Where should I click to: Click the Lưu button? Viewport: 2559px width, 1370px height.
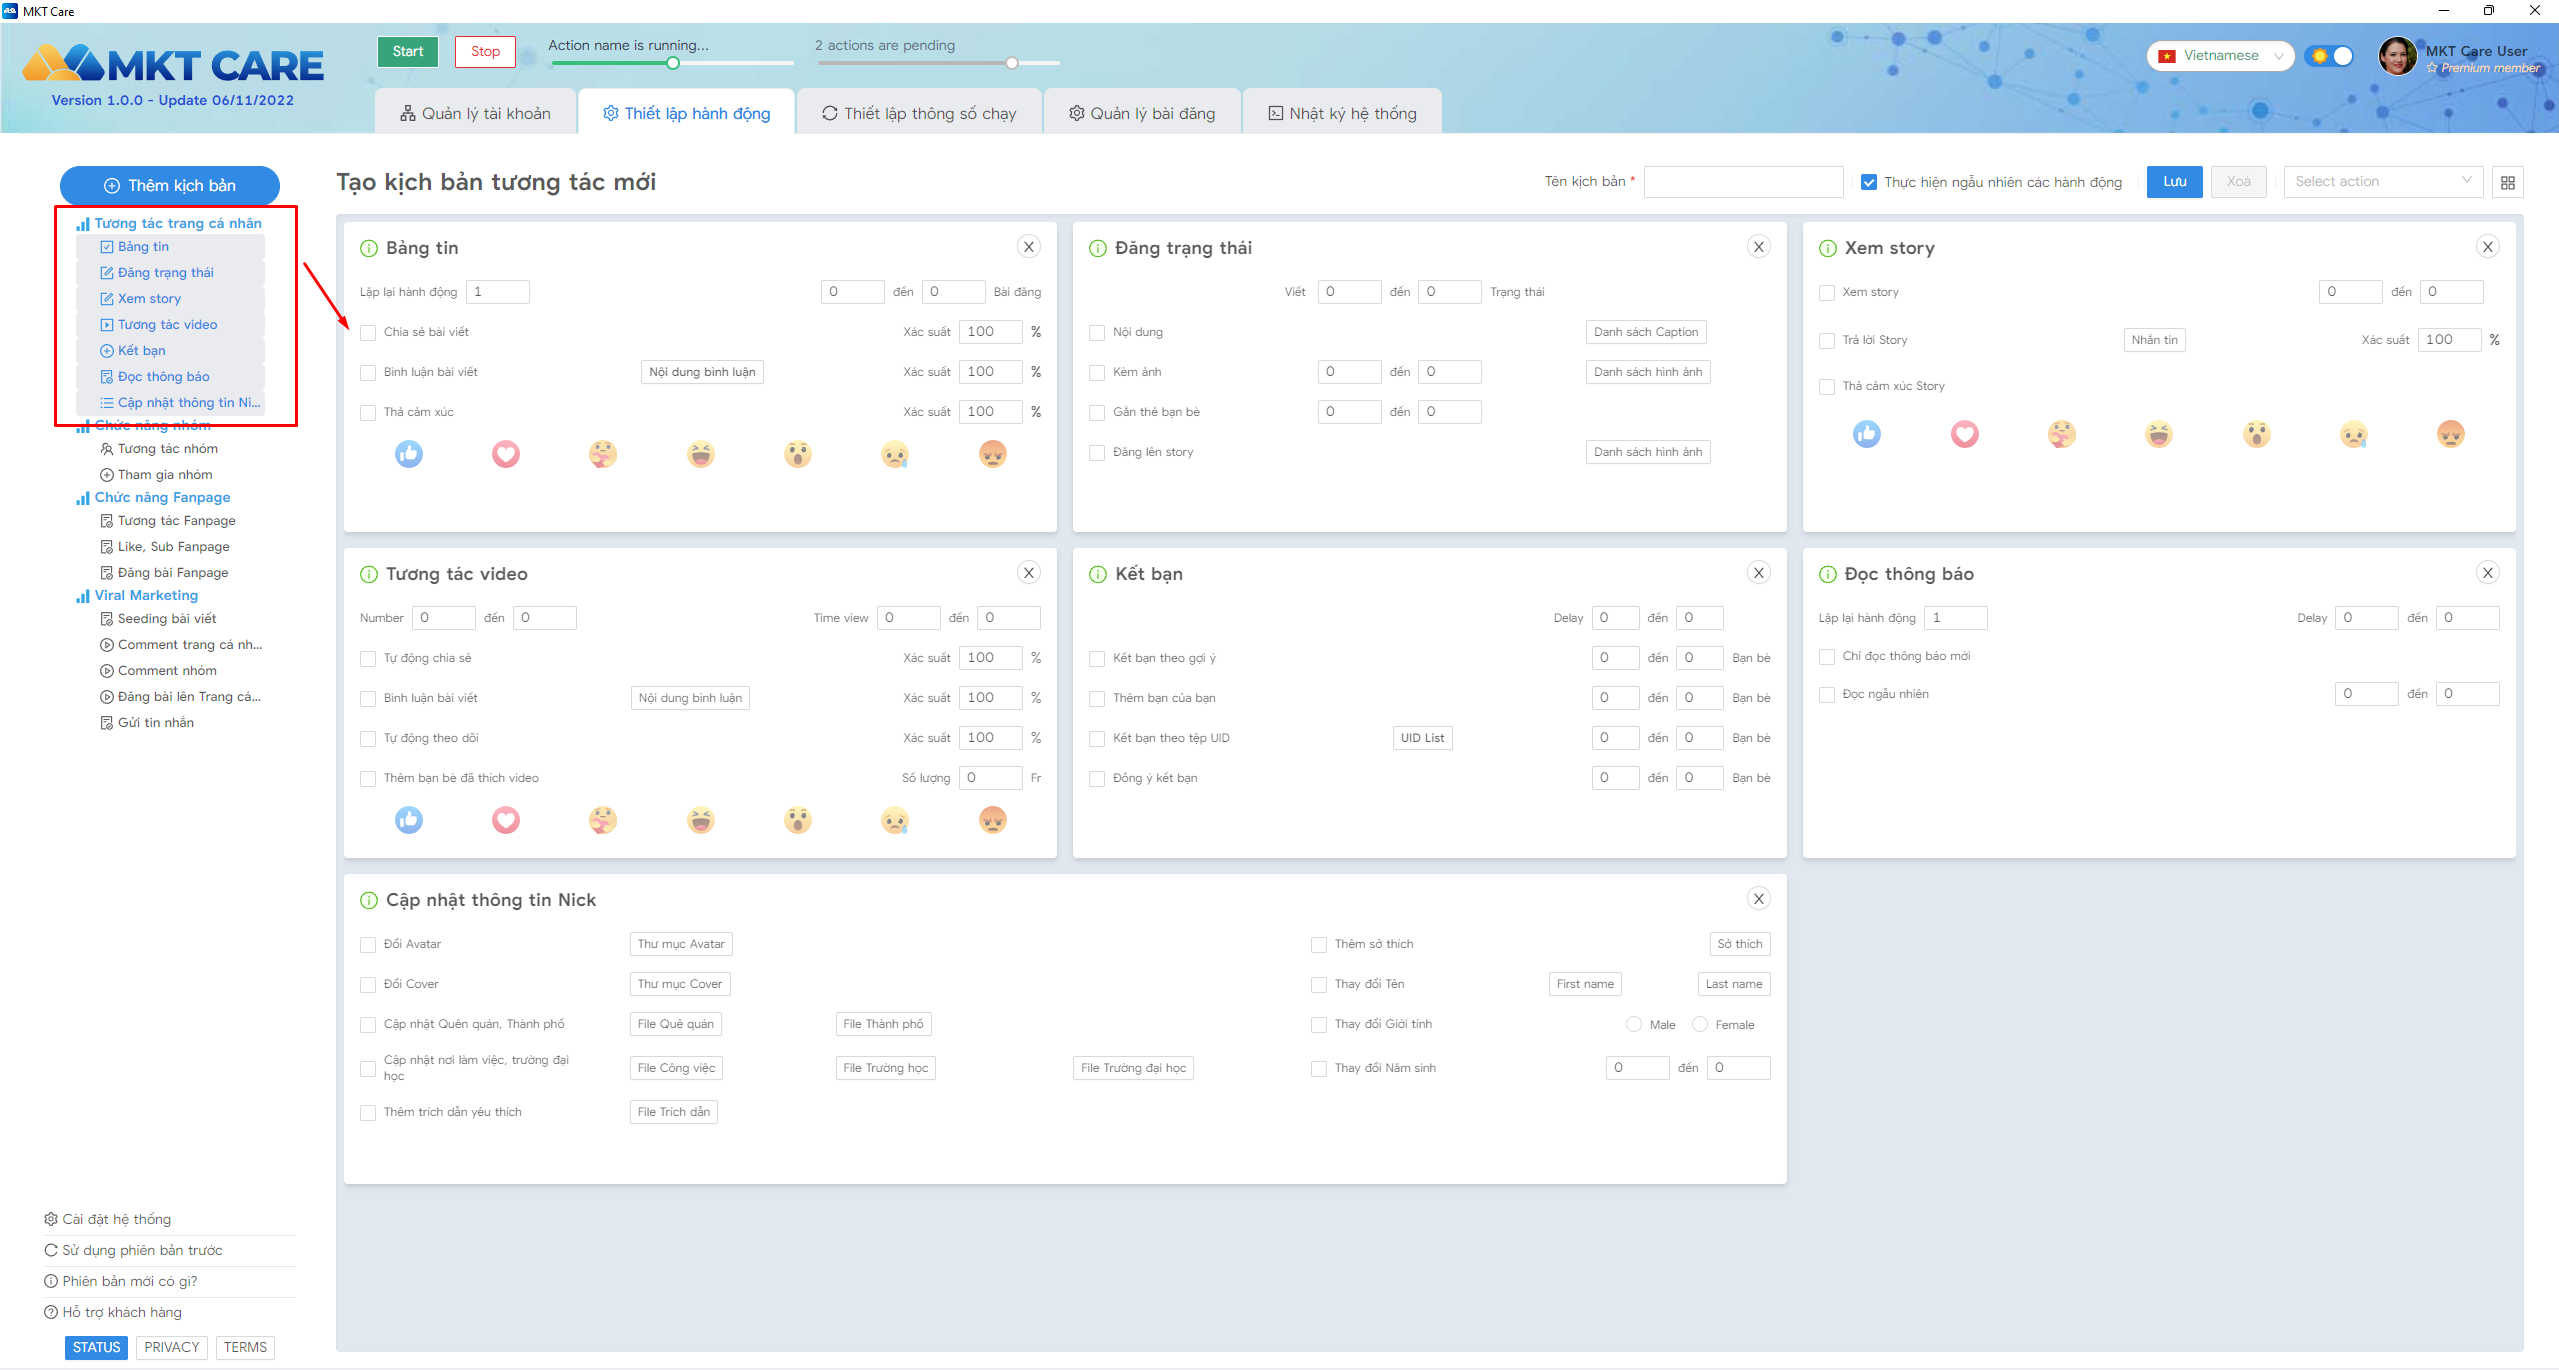click(x=2174, y=182)
